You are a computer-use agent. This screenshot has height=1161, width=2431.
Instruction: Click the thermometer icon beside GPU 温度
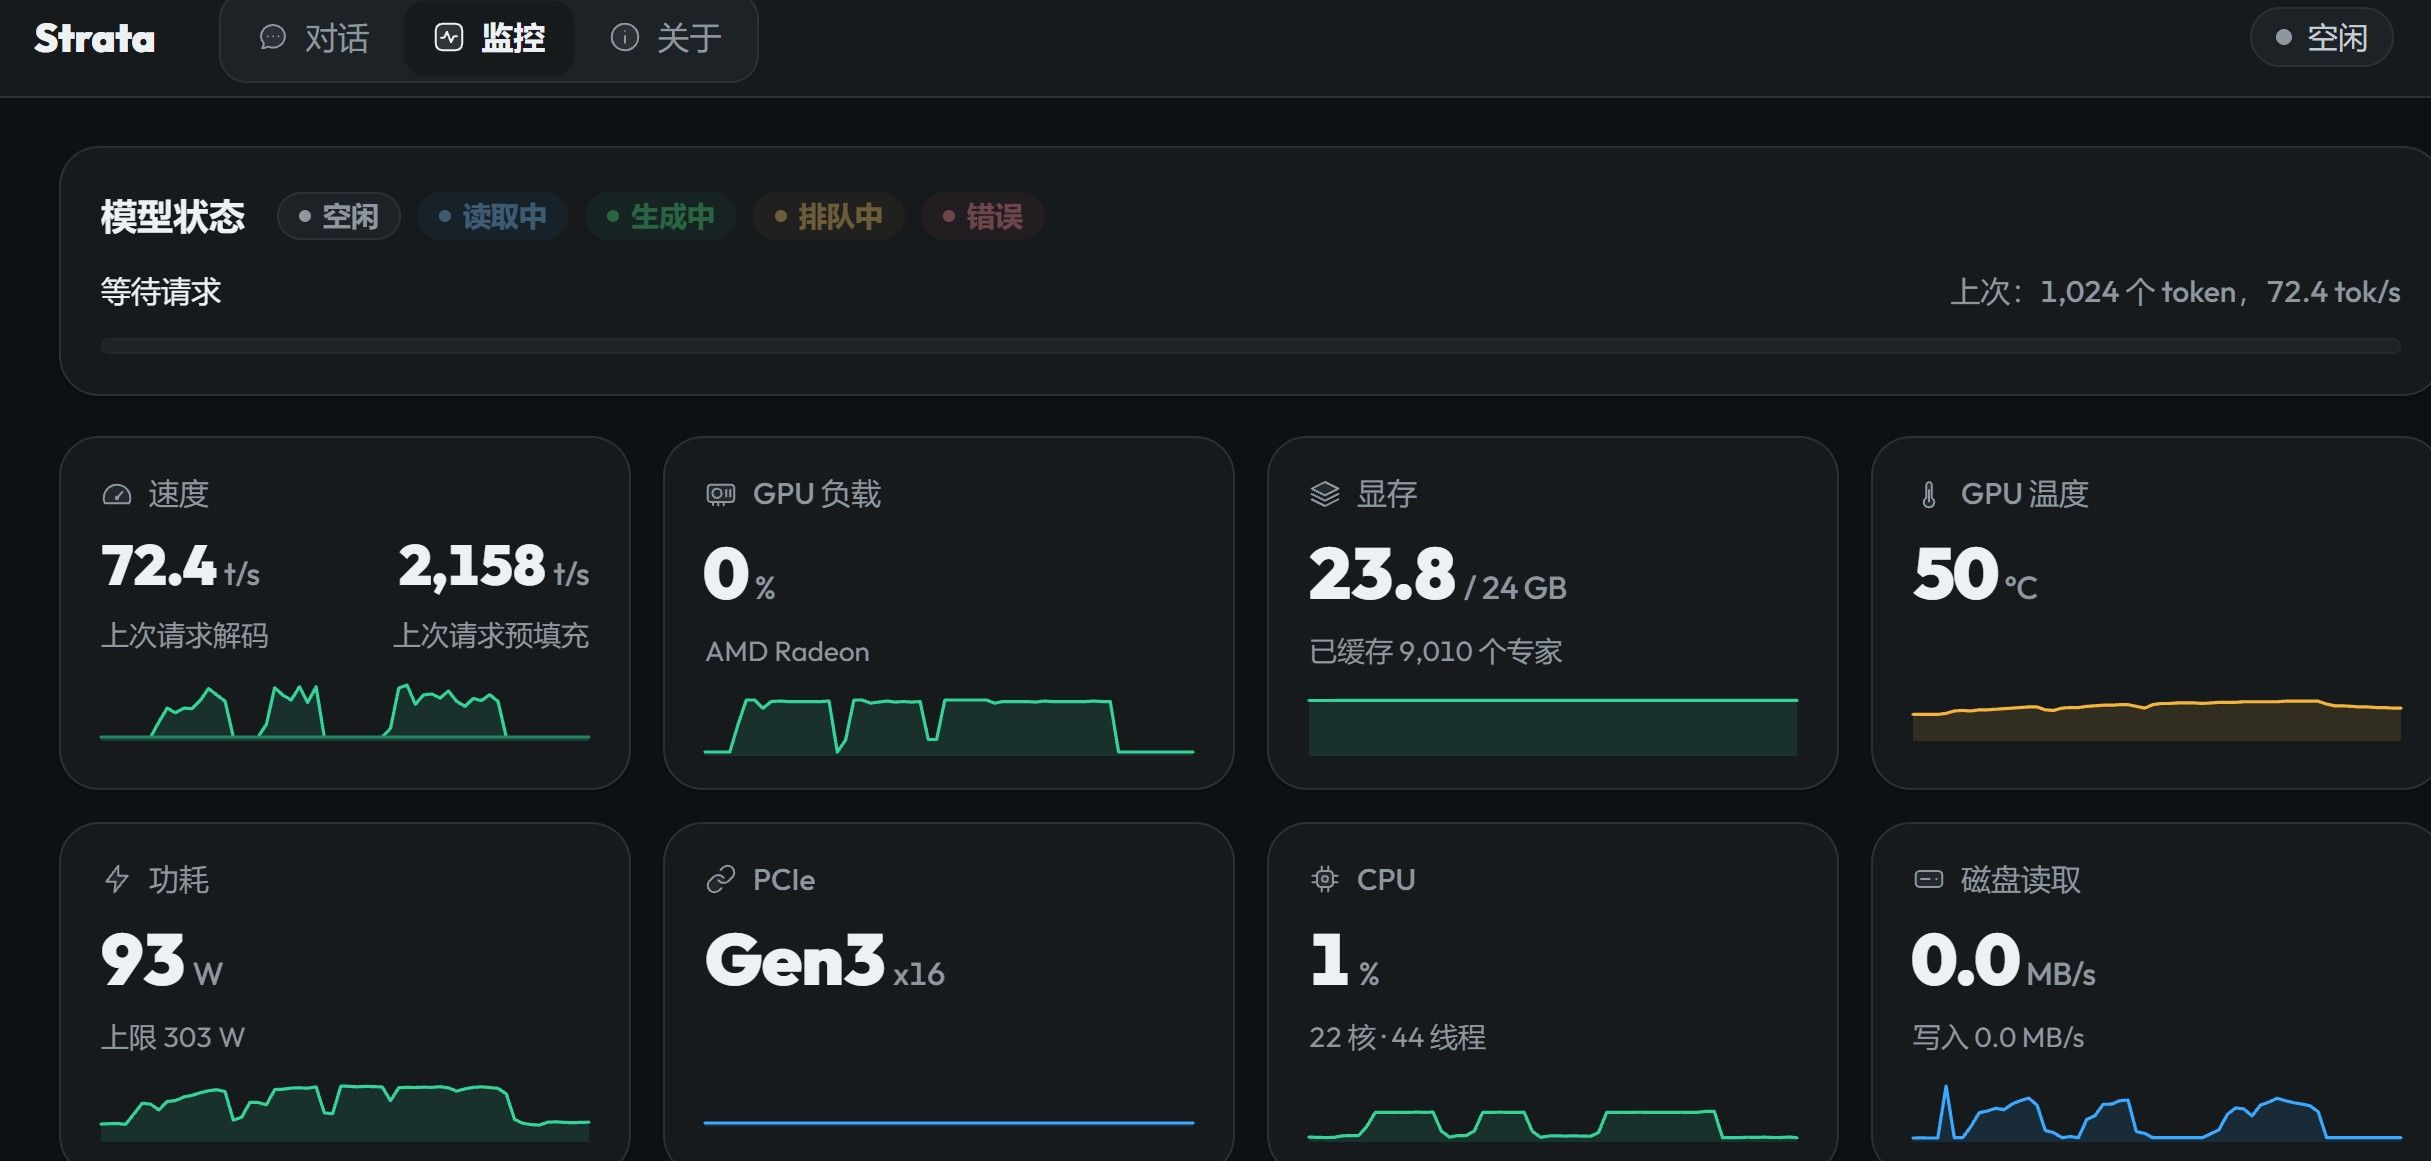tap(1929, 494)
